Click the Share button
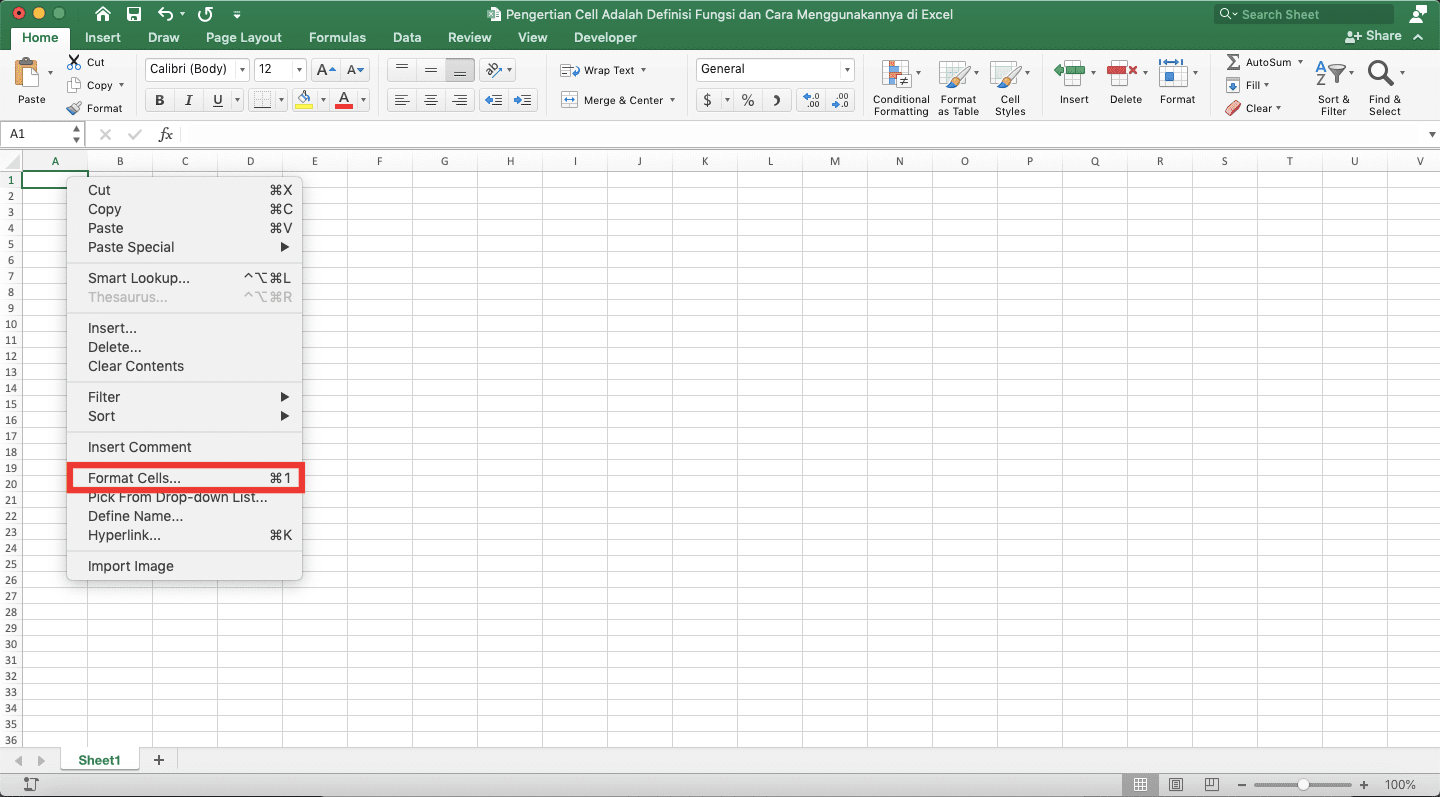Viewport: 1440px width, 797px height. (1374, 36)
